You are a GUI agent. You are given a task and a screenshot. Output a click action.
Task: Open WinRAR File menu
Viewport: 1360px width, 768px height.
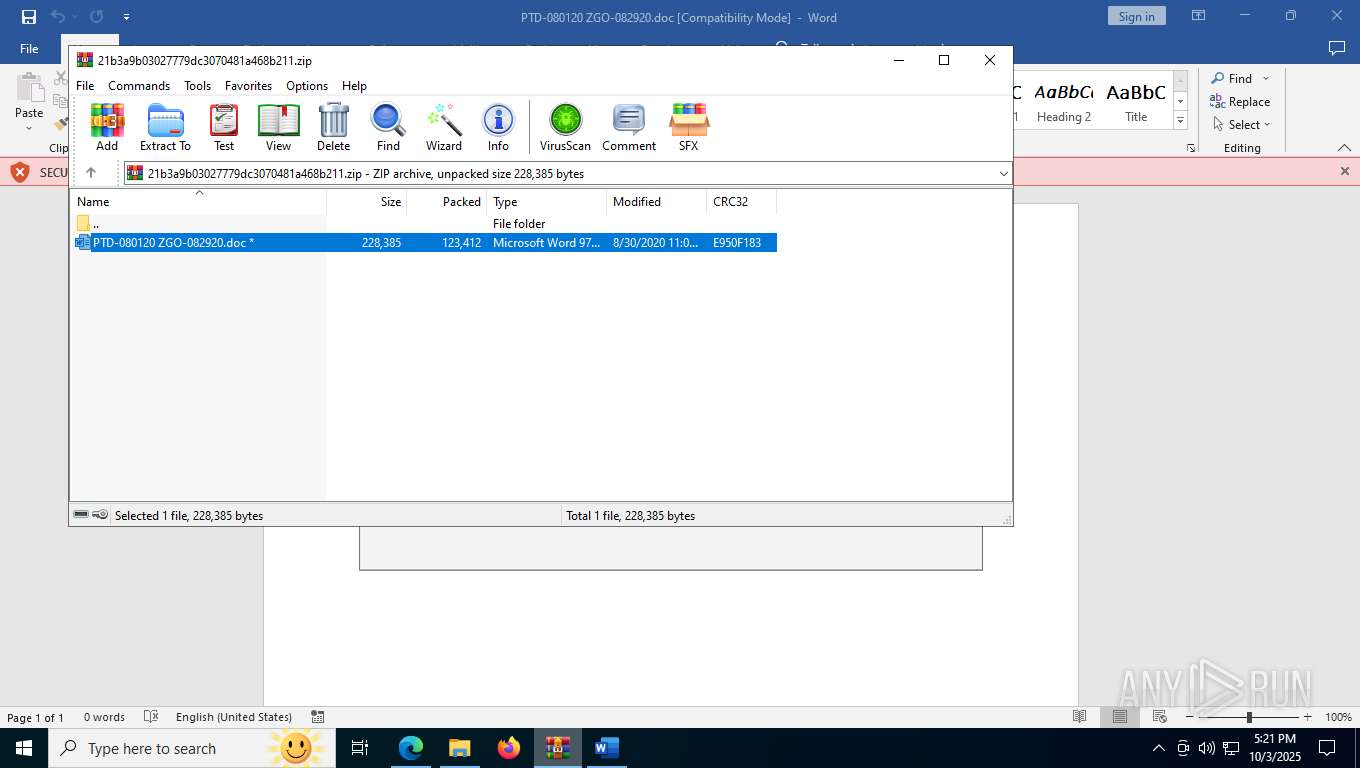point(85,86)
